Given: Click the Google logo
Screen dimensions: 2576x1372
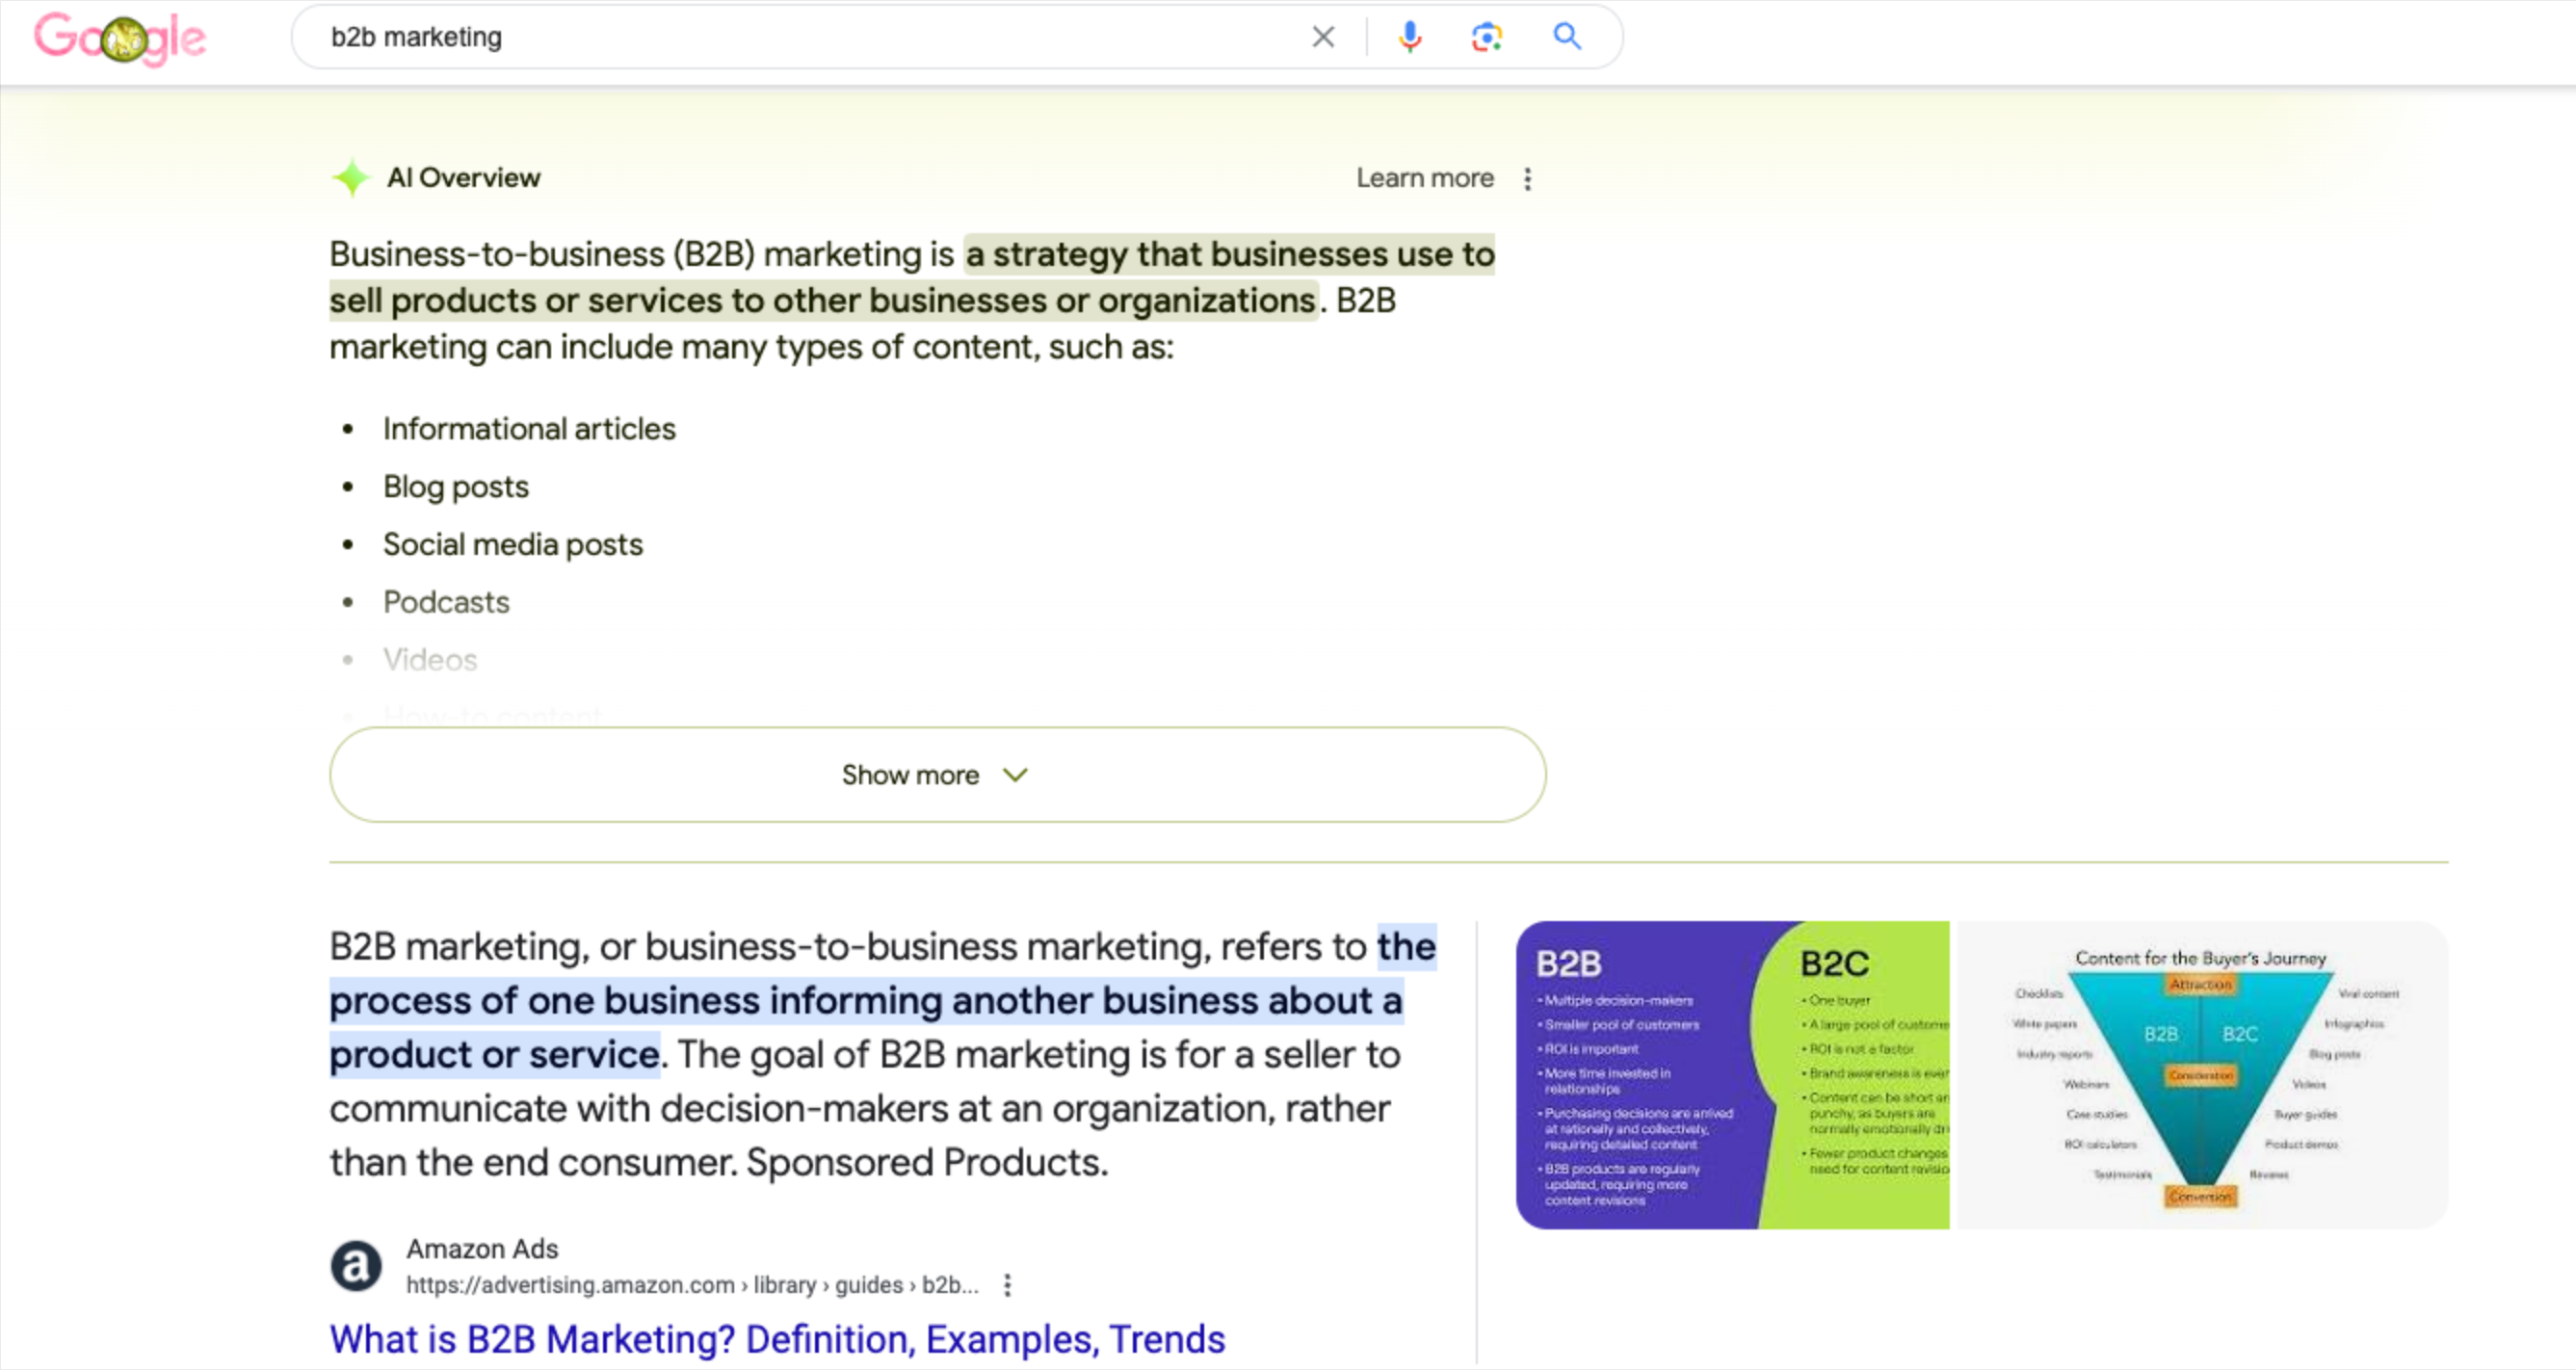Looking at the screenshot, I should point(120,38).
